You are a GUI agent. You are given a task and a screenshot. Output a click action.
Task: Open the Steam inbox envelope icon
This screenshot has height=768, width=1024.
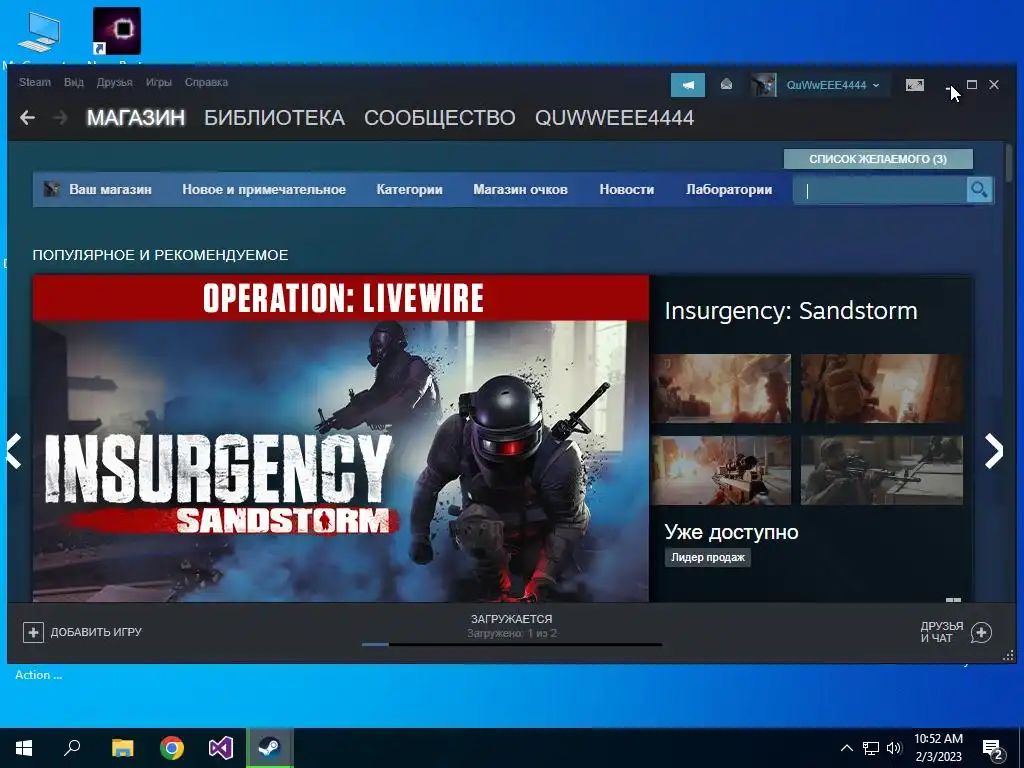point(726,85)
